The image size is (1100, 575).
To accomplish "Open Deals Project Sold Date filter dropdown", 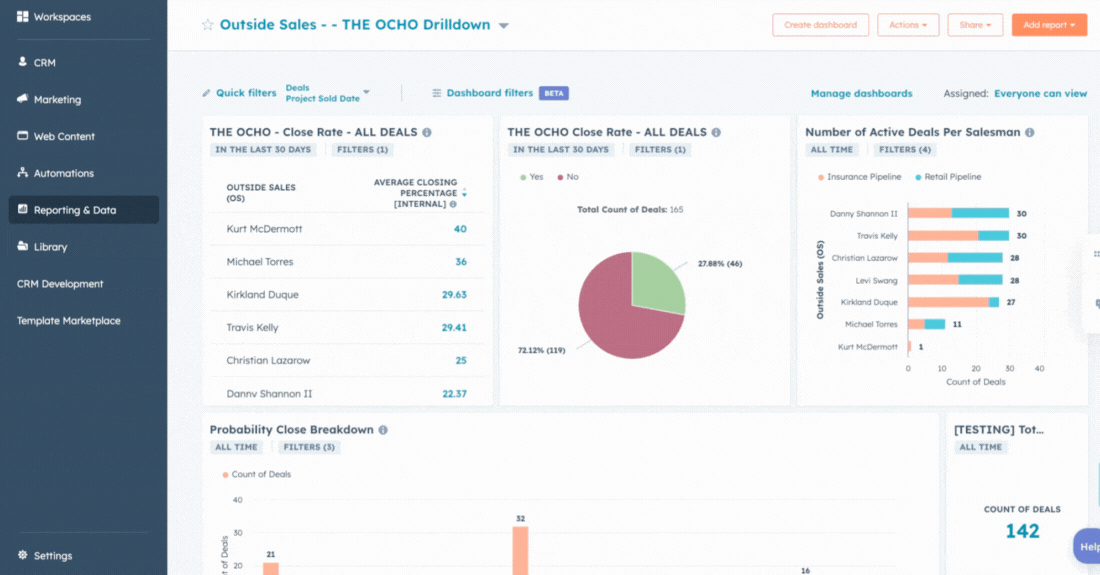I will (327, 93).
